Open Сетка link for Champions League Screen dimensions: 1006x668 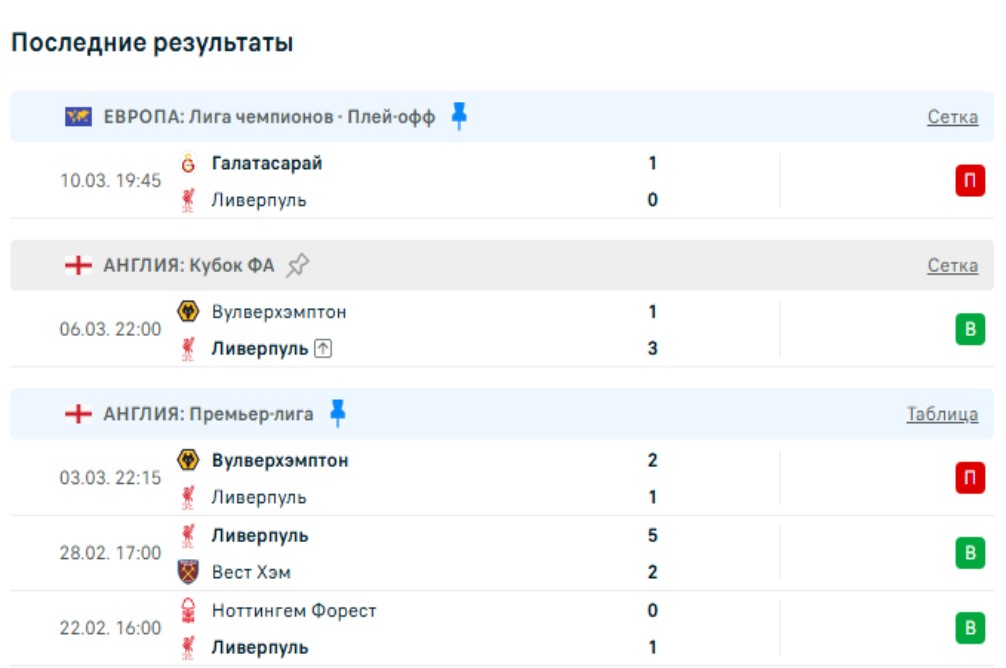point(952,117)
